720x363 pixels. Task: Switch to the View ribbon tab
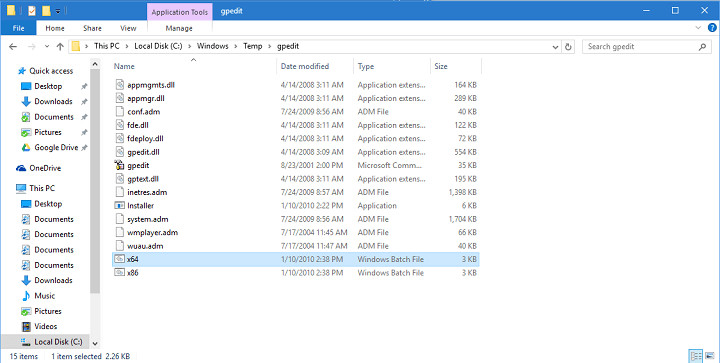(128, 28)
